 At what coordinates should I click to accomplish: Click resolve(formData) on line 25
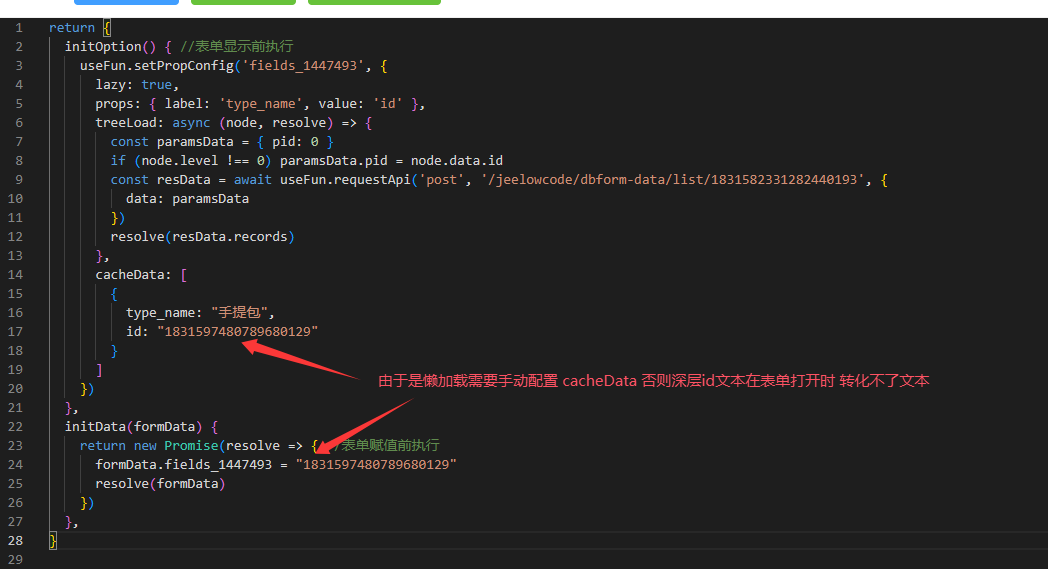(x=160, y=483)
